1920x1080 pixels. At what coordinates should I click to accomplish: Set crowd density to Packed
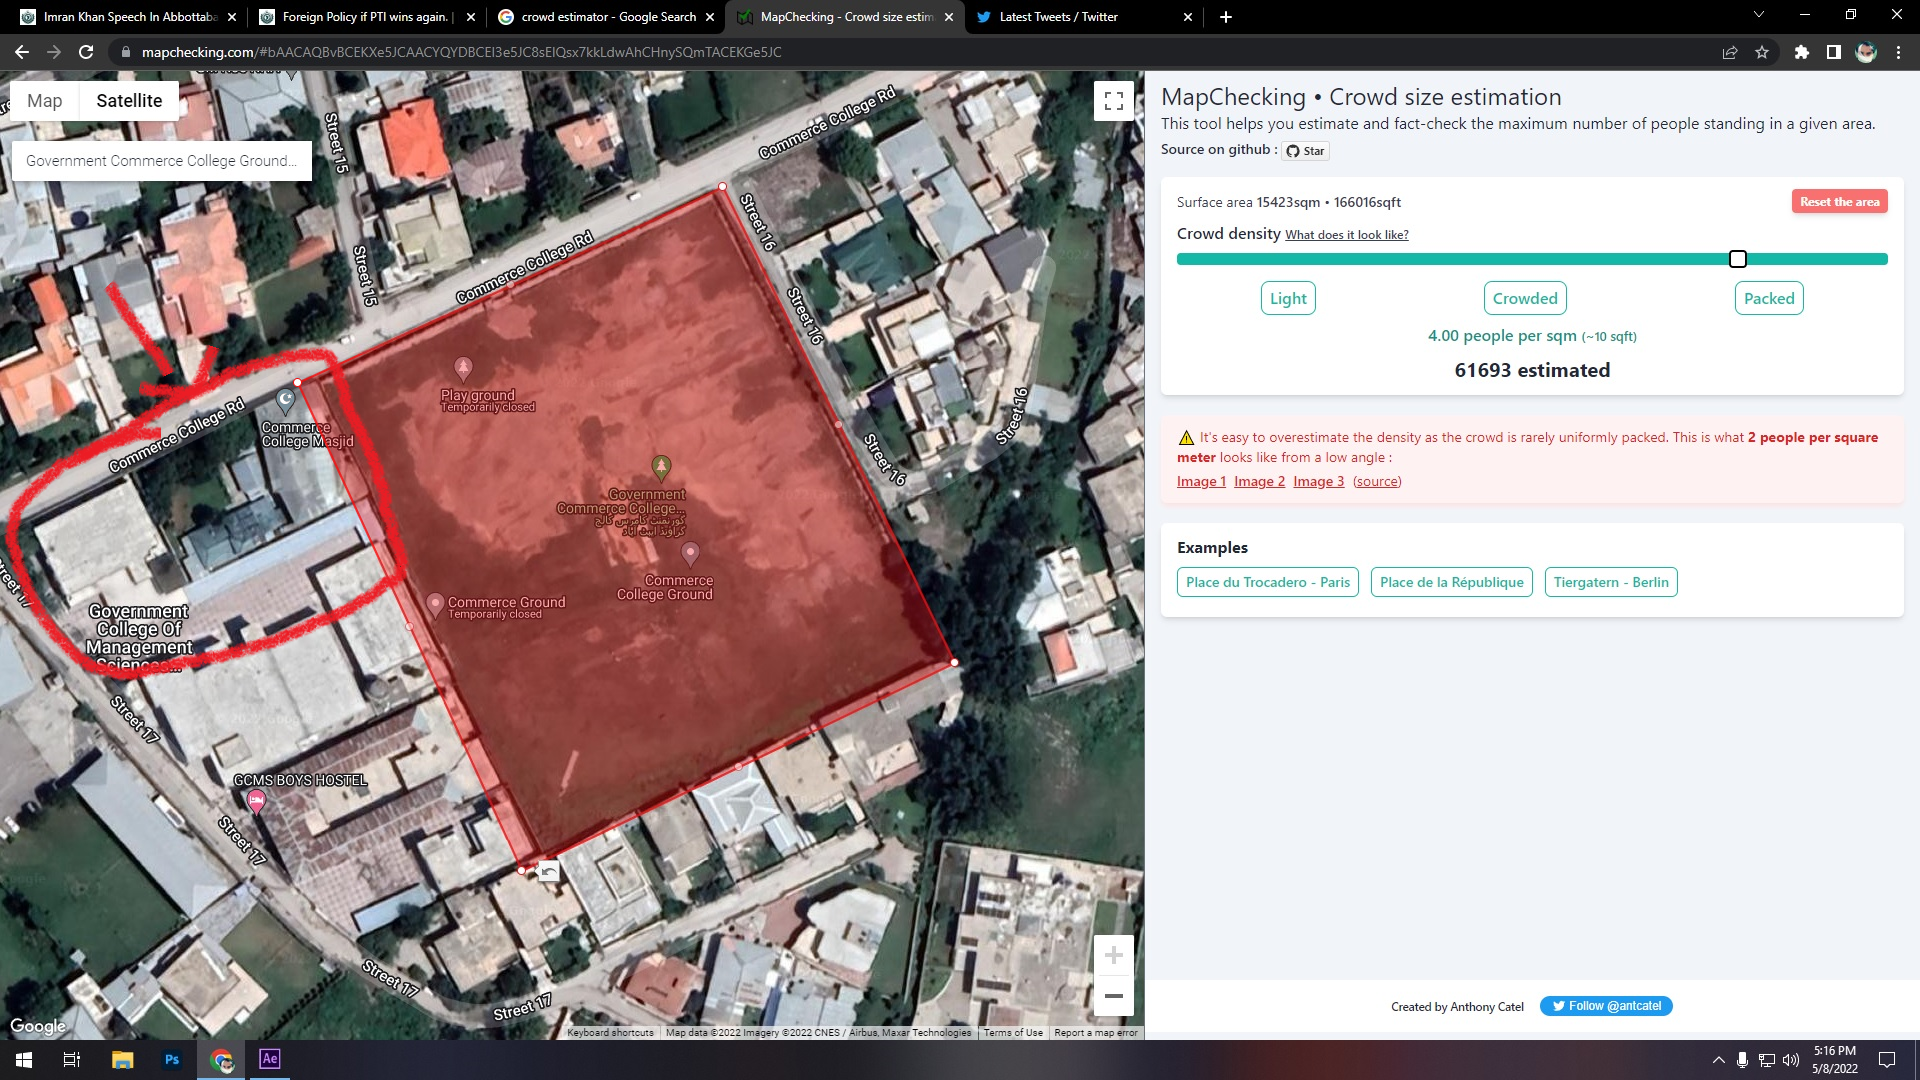coord(1769,298)
